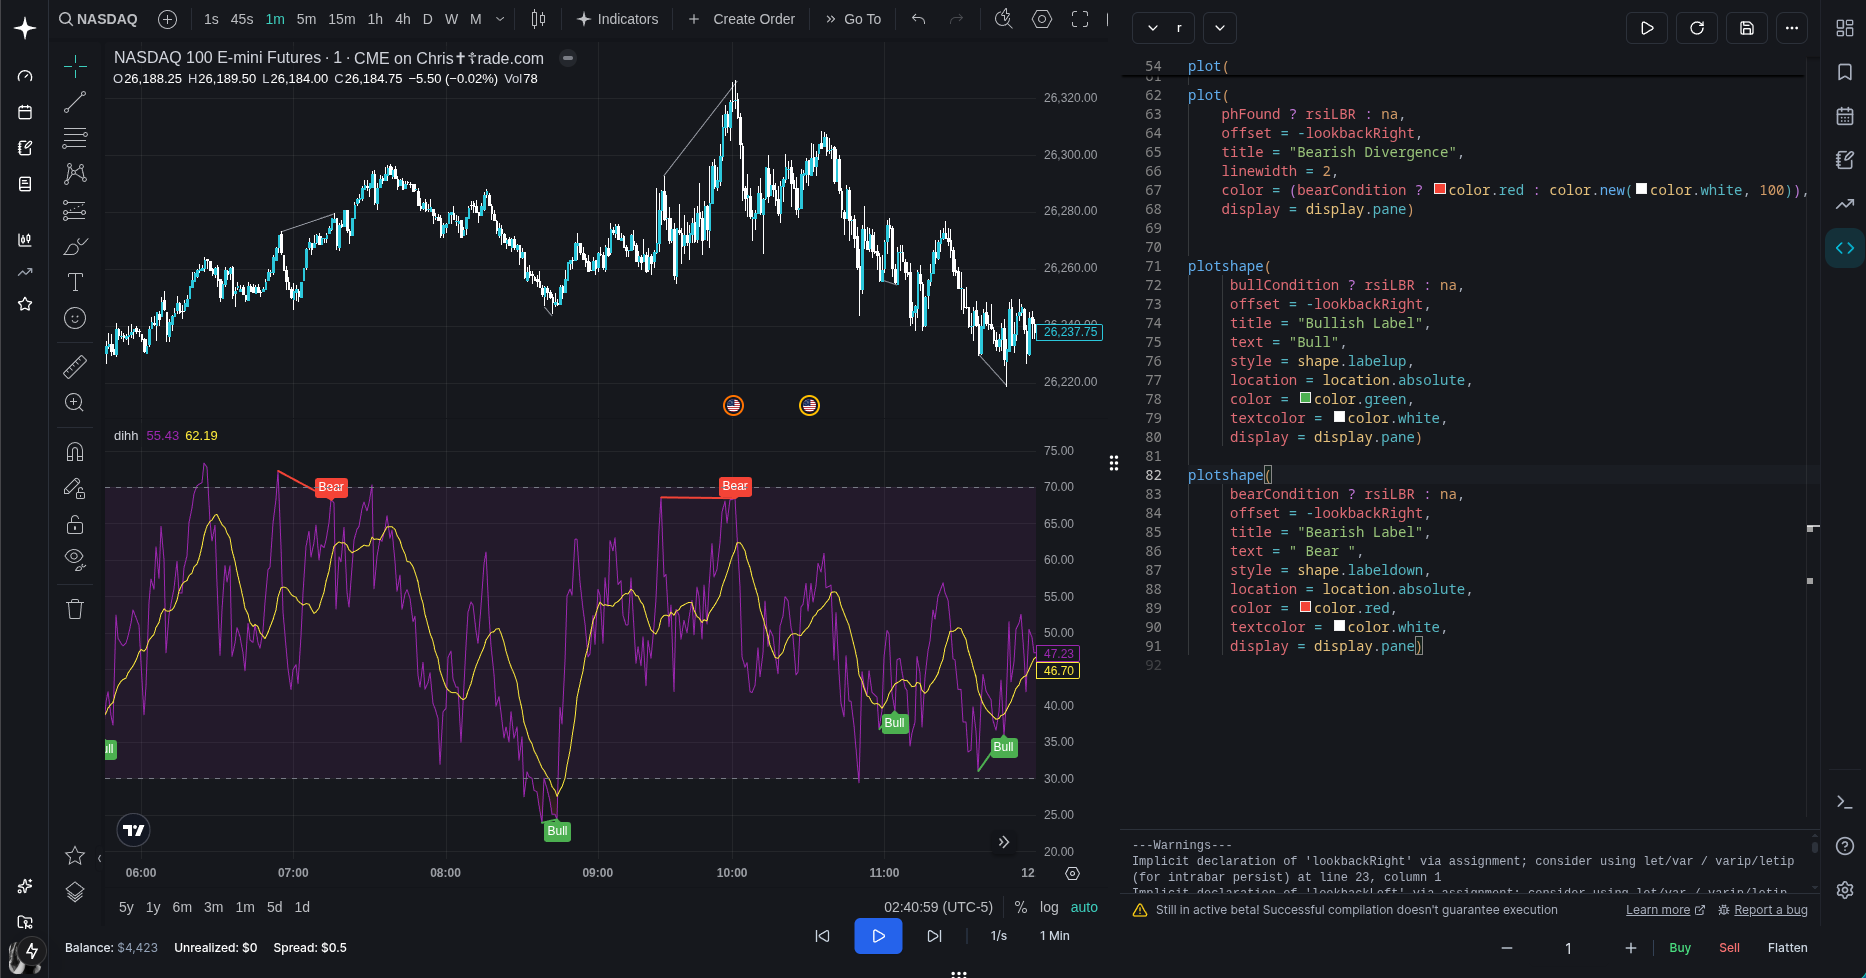Select the Text drawing tool
The height and width of the screenshot is (978, 1866).
click(75, 282)
